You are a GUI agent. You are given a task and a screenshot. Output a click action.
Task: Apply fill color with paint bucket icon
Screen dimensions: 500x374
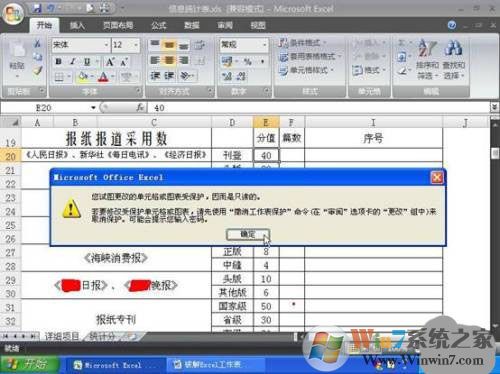point(82,77)
